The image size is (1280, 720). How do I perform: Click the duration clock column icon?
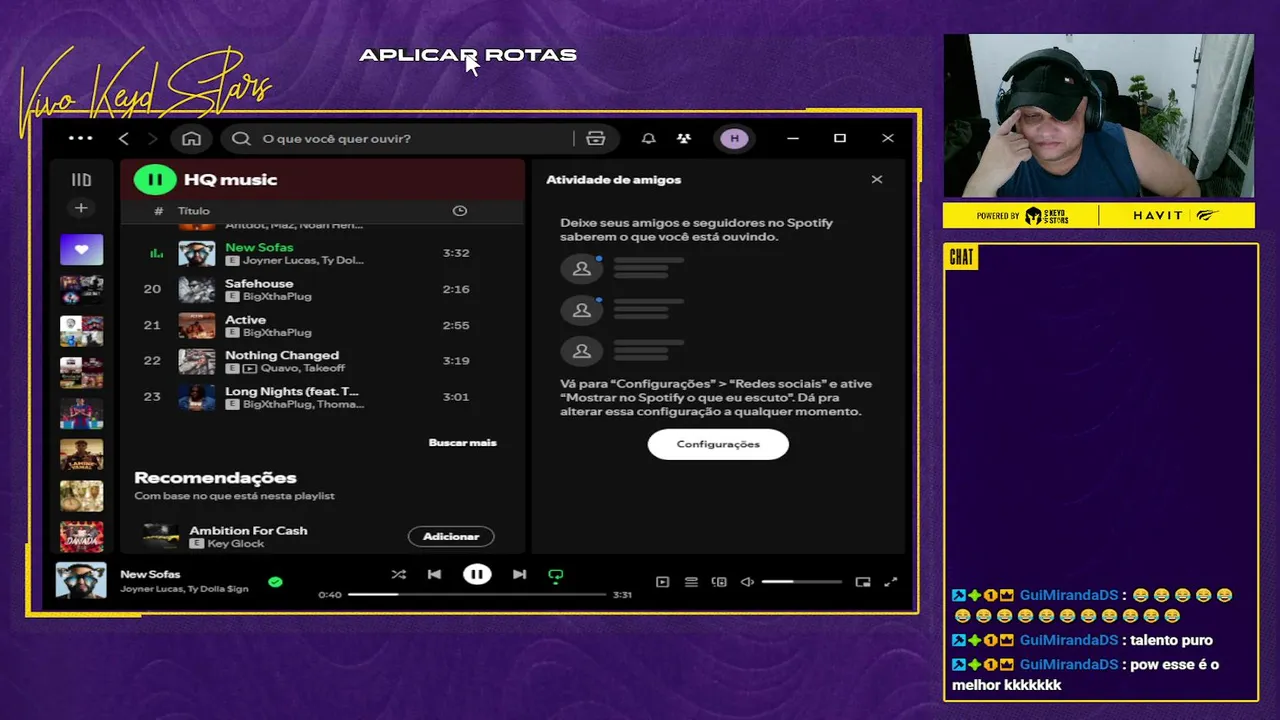pos(460,211)
